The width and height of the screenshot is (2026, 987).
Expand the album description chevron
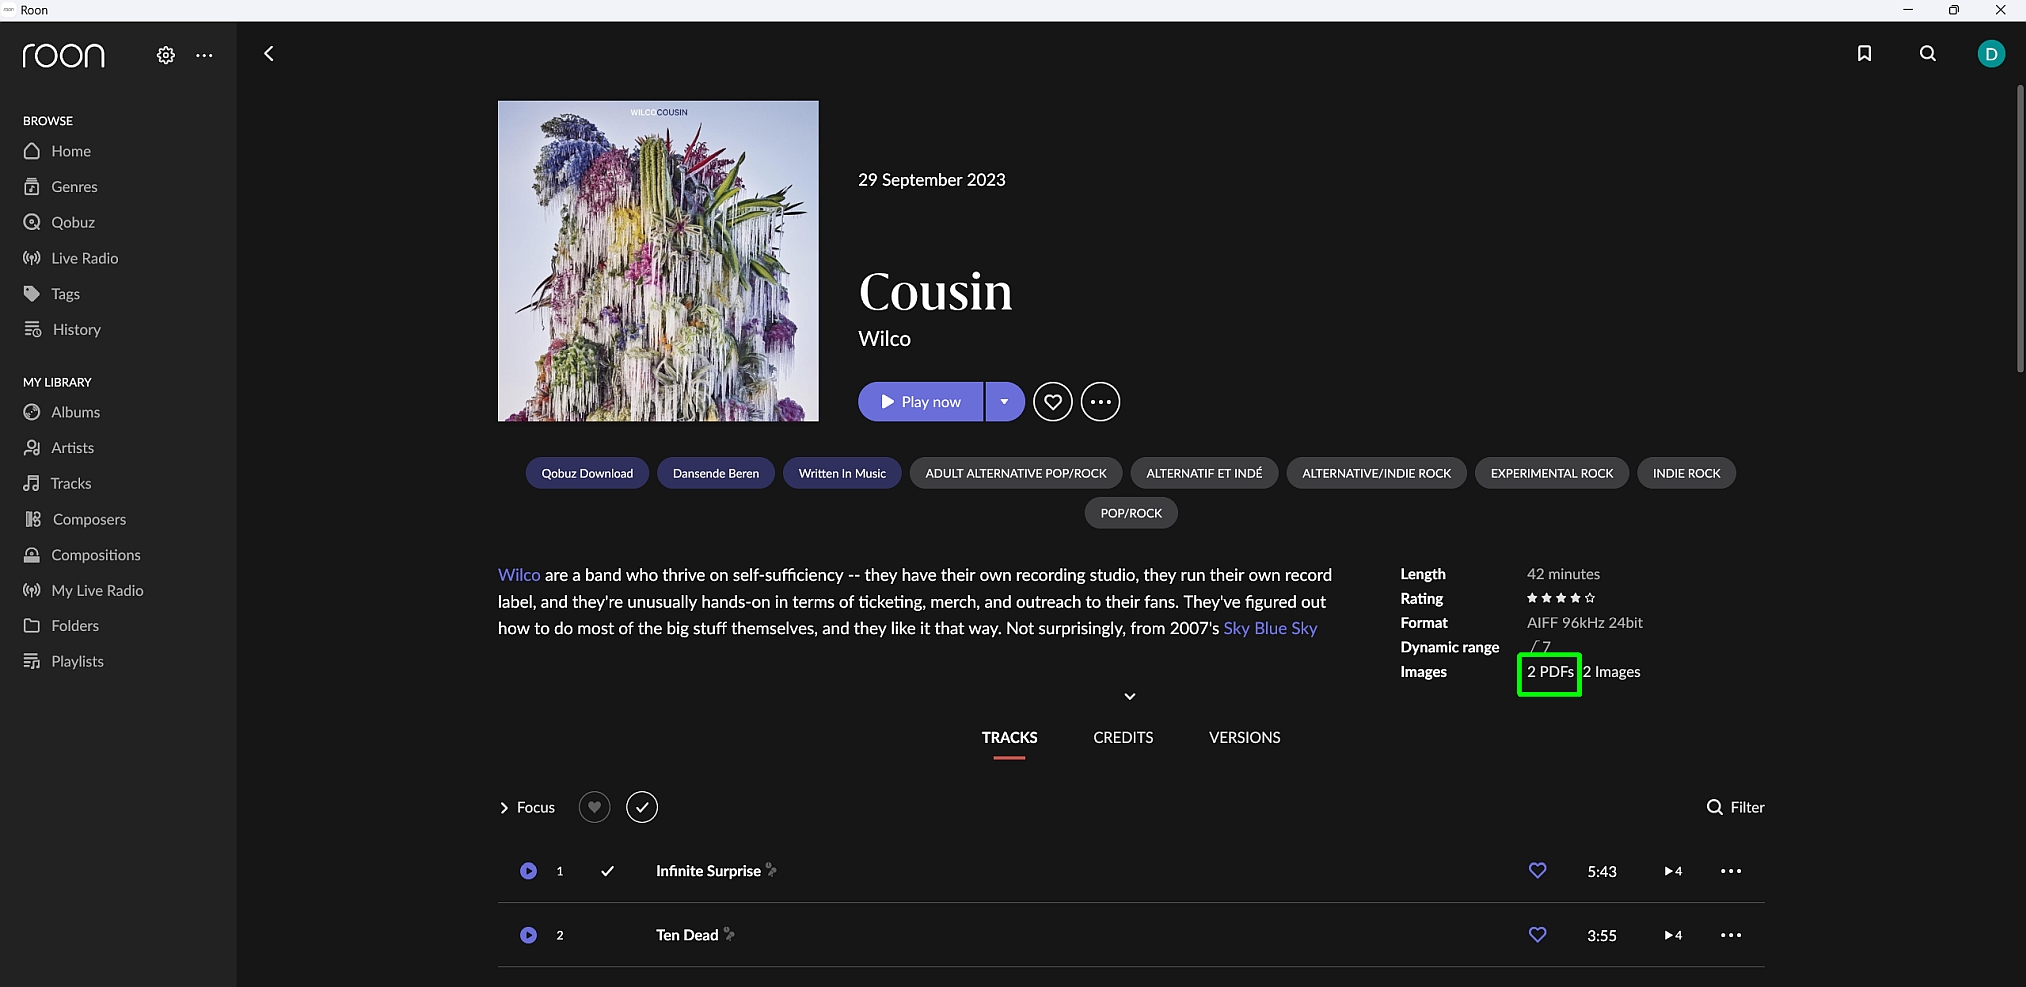[1130, 696]
